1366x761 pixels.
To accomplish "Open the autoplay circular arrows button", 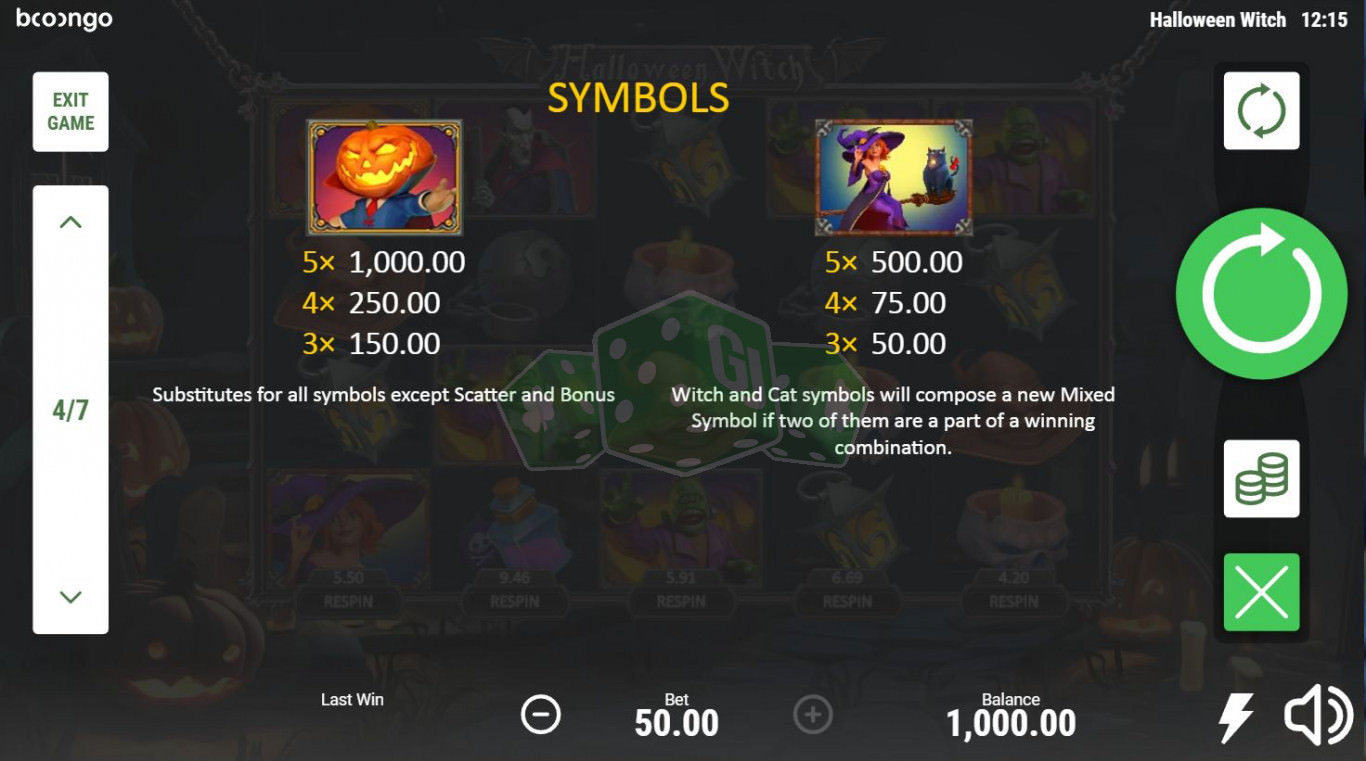I will pos(1261,111).
